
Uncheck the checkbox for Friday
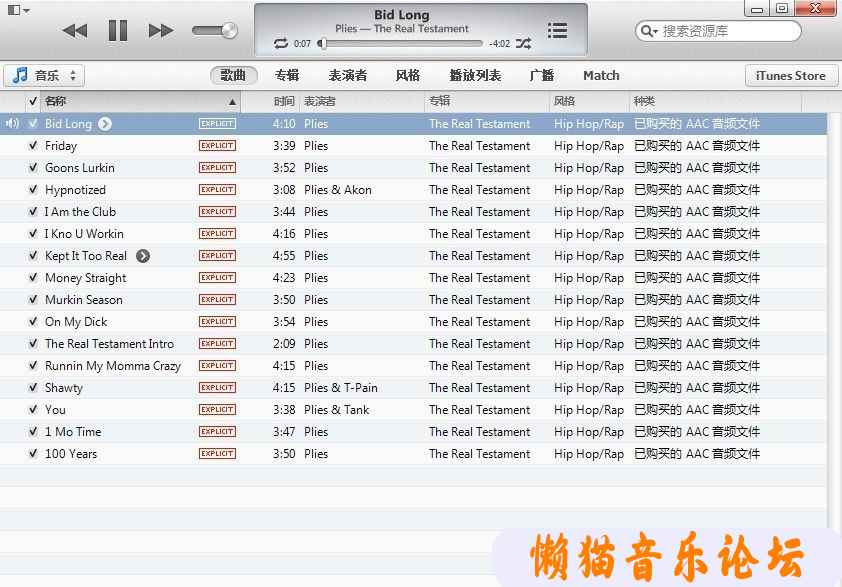(x=33, y=146)
